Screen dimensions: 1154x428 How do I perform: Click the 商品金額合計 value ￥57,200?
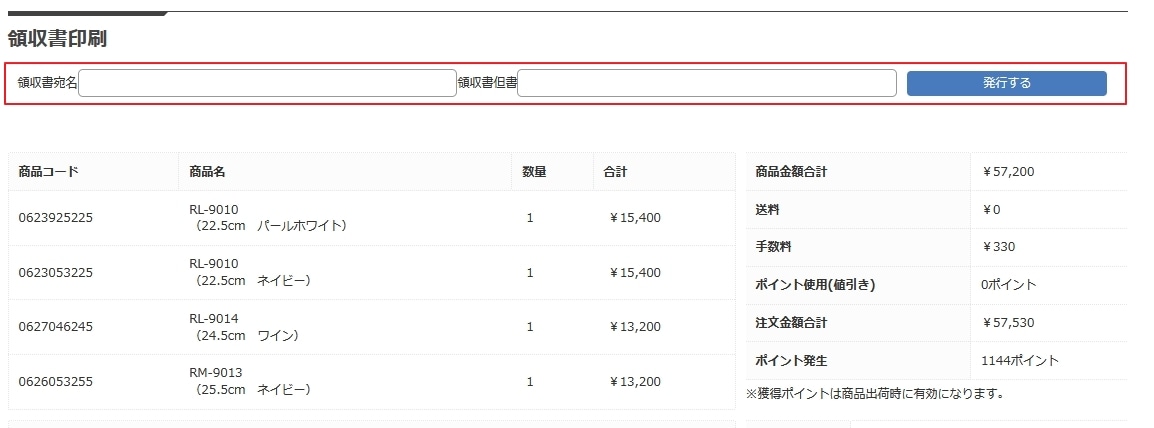coord(1008,172)
